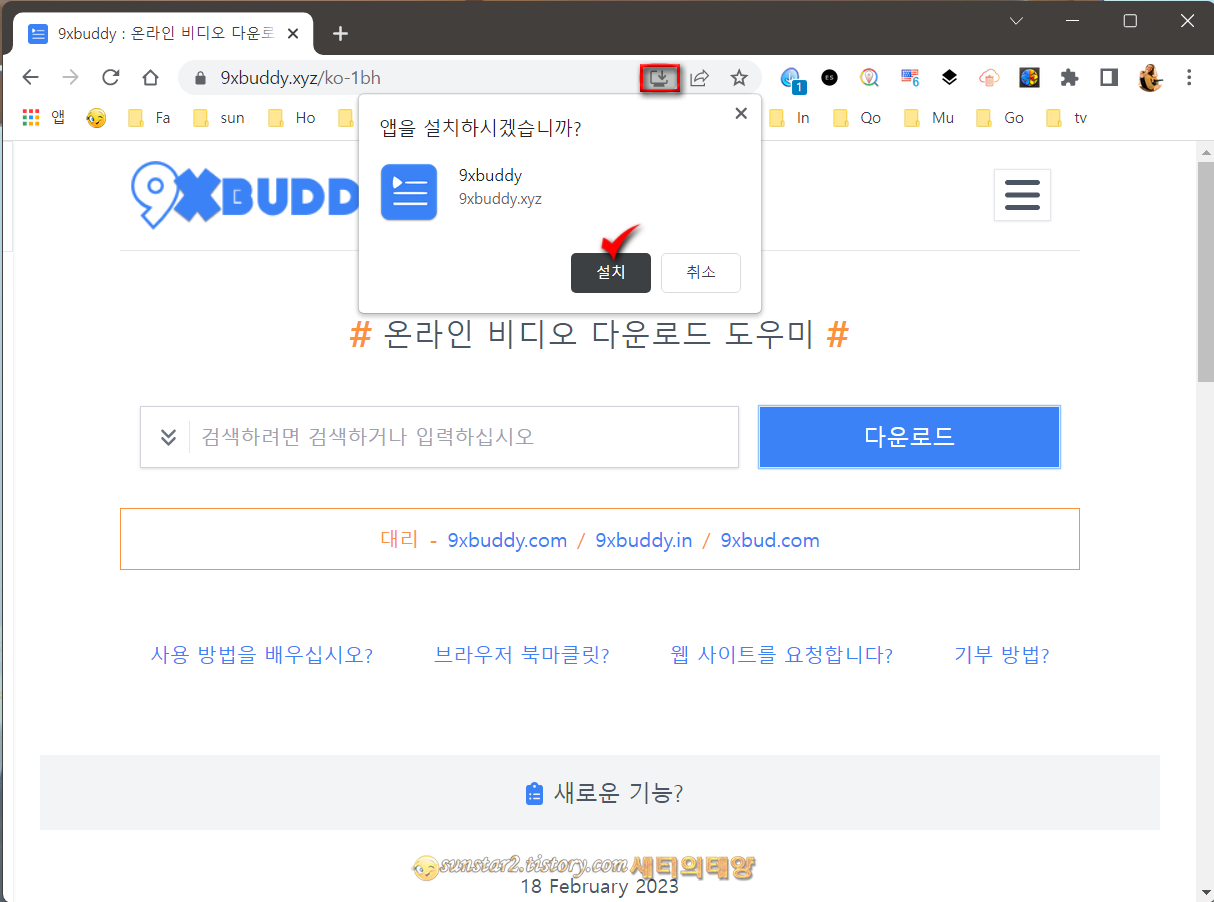Click the cloud clipboard extension icon
Image resolution: width=1214 pixels, height=902 pixels.
[989, 77]
